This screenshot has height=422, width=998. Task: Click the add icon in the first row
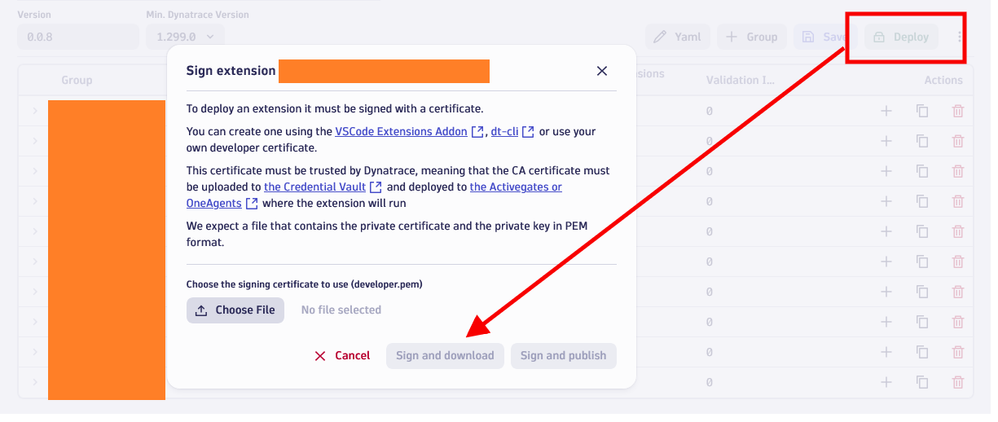tap(886, 111)
